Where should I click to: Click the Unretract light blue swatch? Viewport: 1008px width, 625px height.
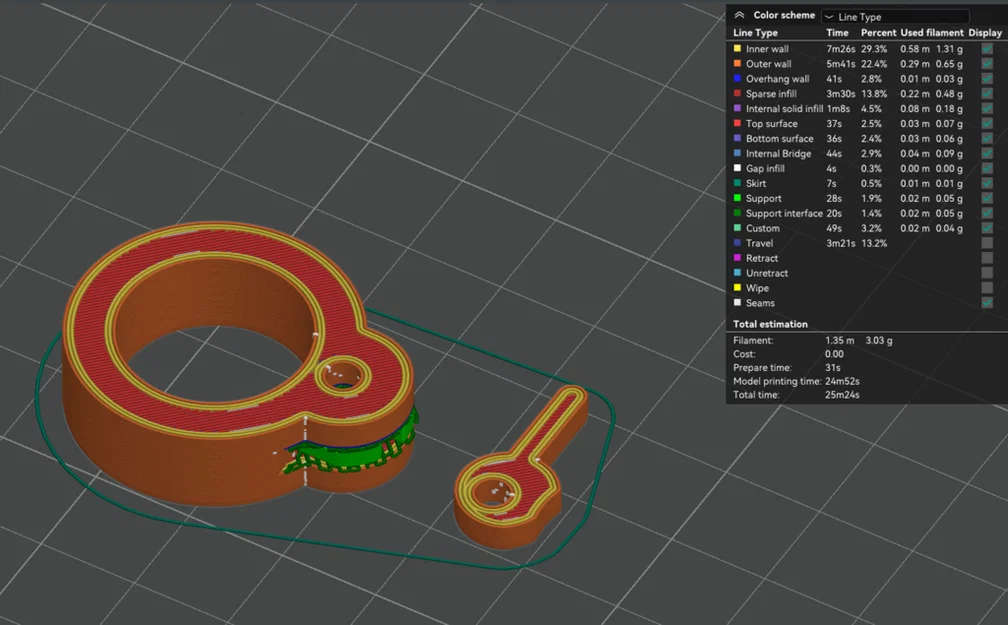[737, 273]
